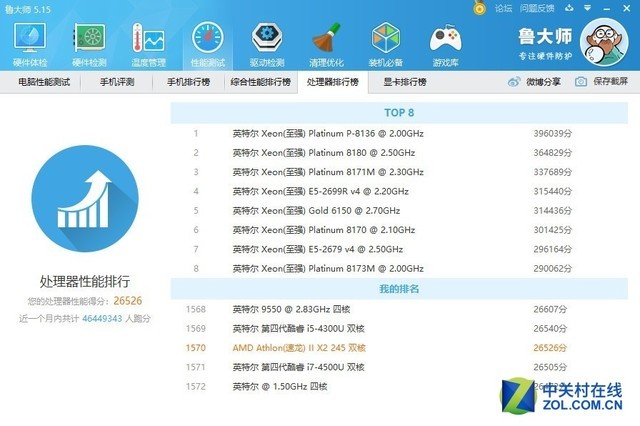Select 第四代酷睿 i7-4500U 双核 row
Viewport: 640px width, 426px height.
pos(399,367)
